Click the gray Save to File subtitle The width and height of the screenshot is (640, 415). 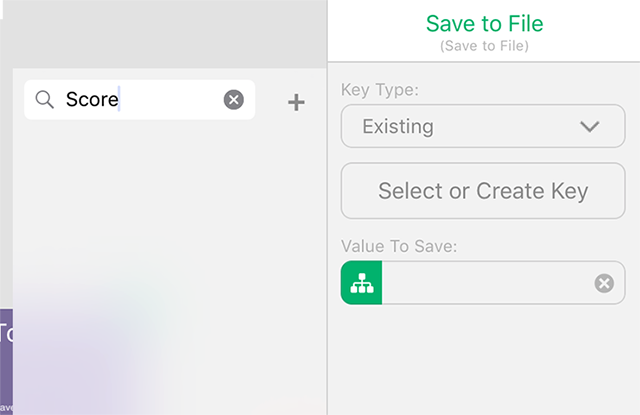tap(484, 46)
